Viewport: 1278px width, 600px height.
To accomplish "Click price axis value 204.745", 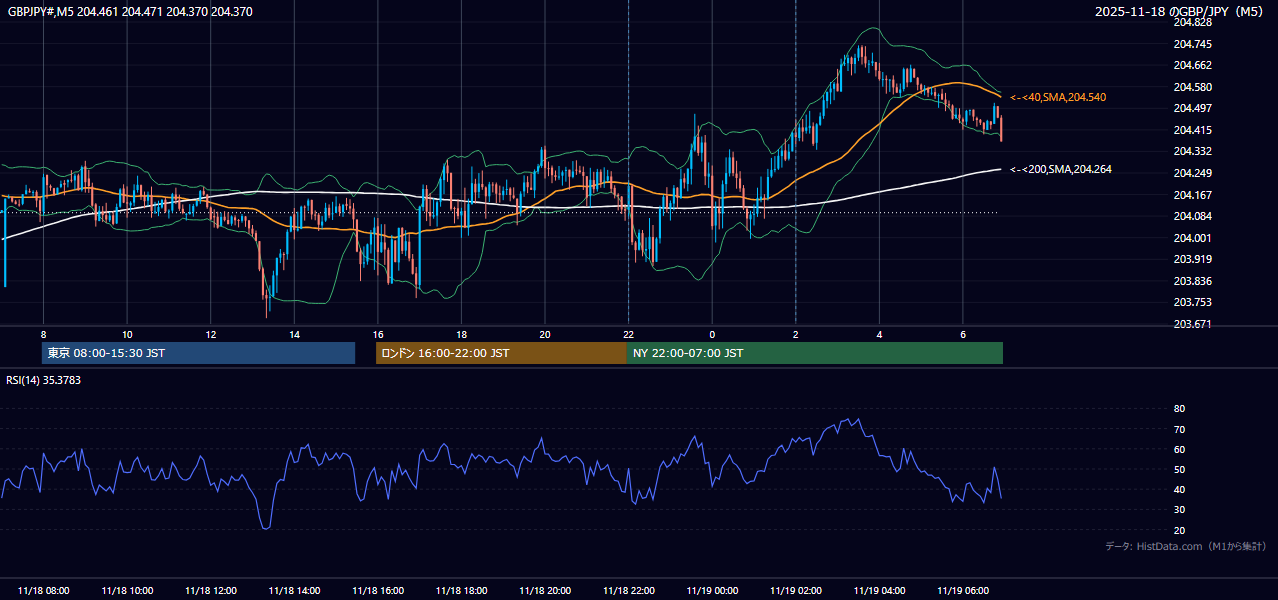I will point(1192,44).
